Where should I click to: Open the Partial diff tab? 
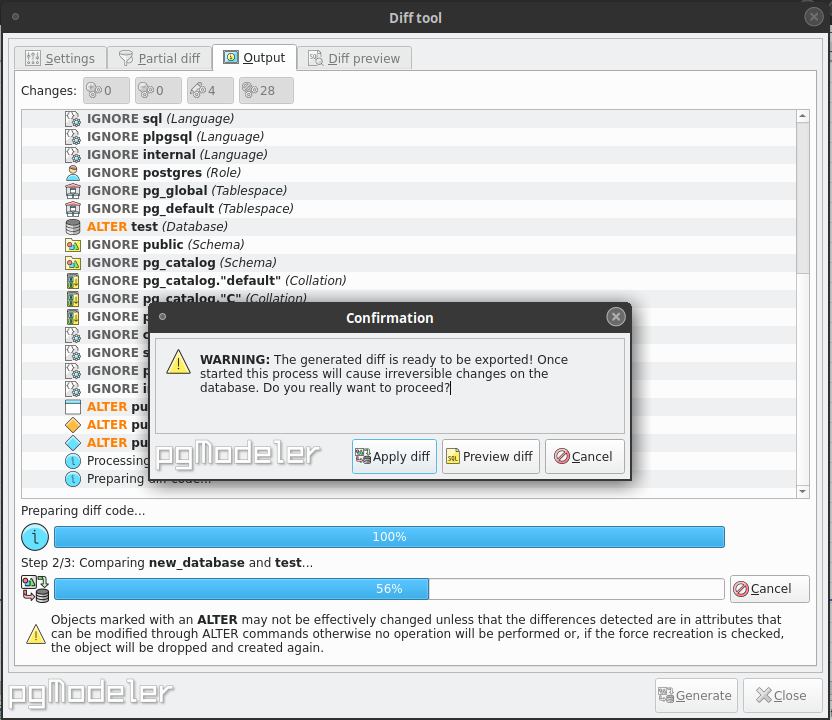click(159, 58)
